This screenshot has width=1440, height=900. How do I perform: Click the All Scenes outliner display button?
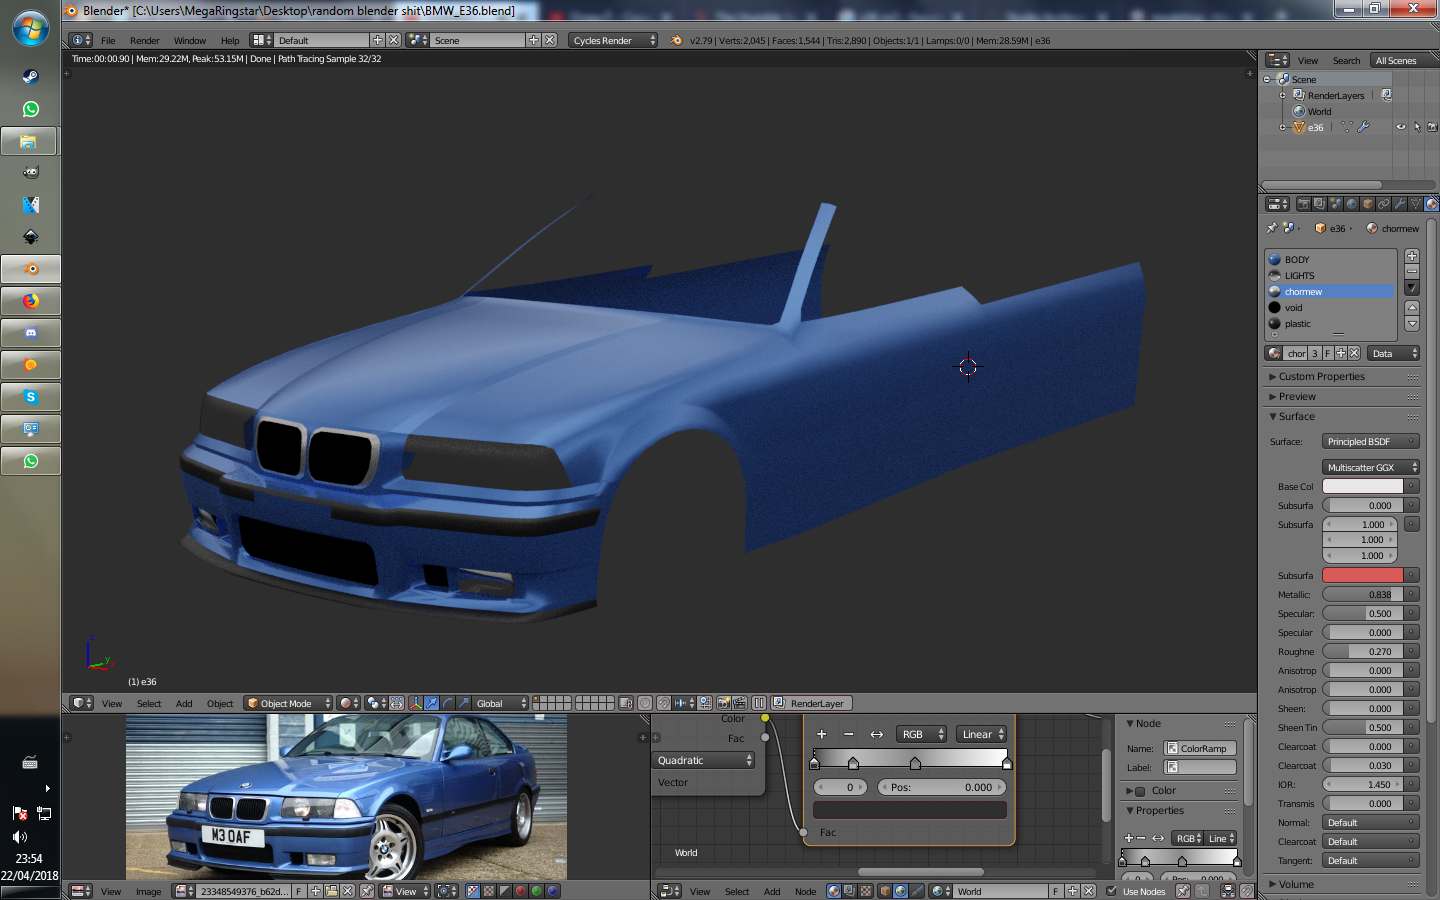coord(1395,60)
